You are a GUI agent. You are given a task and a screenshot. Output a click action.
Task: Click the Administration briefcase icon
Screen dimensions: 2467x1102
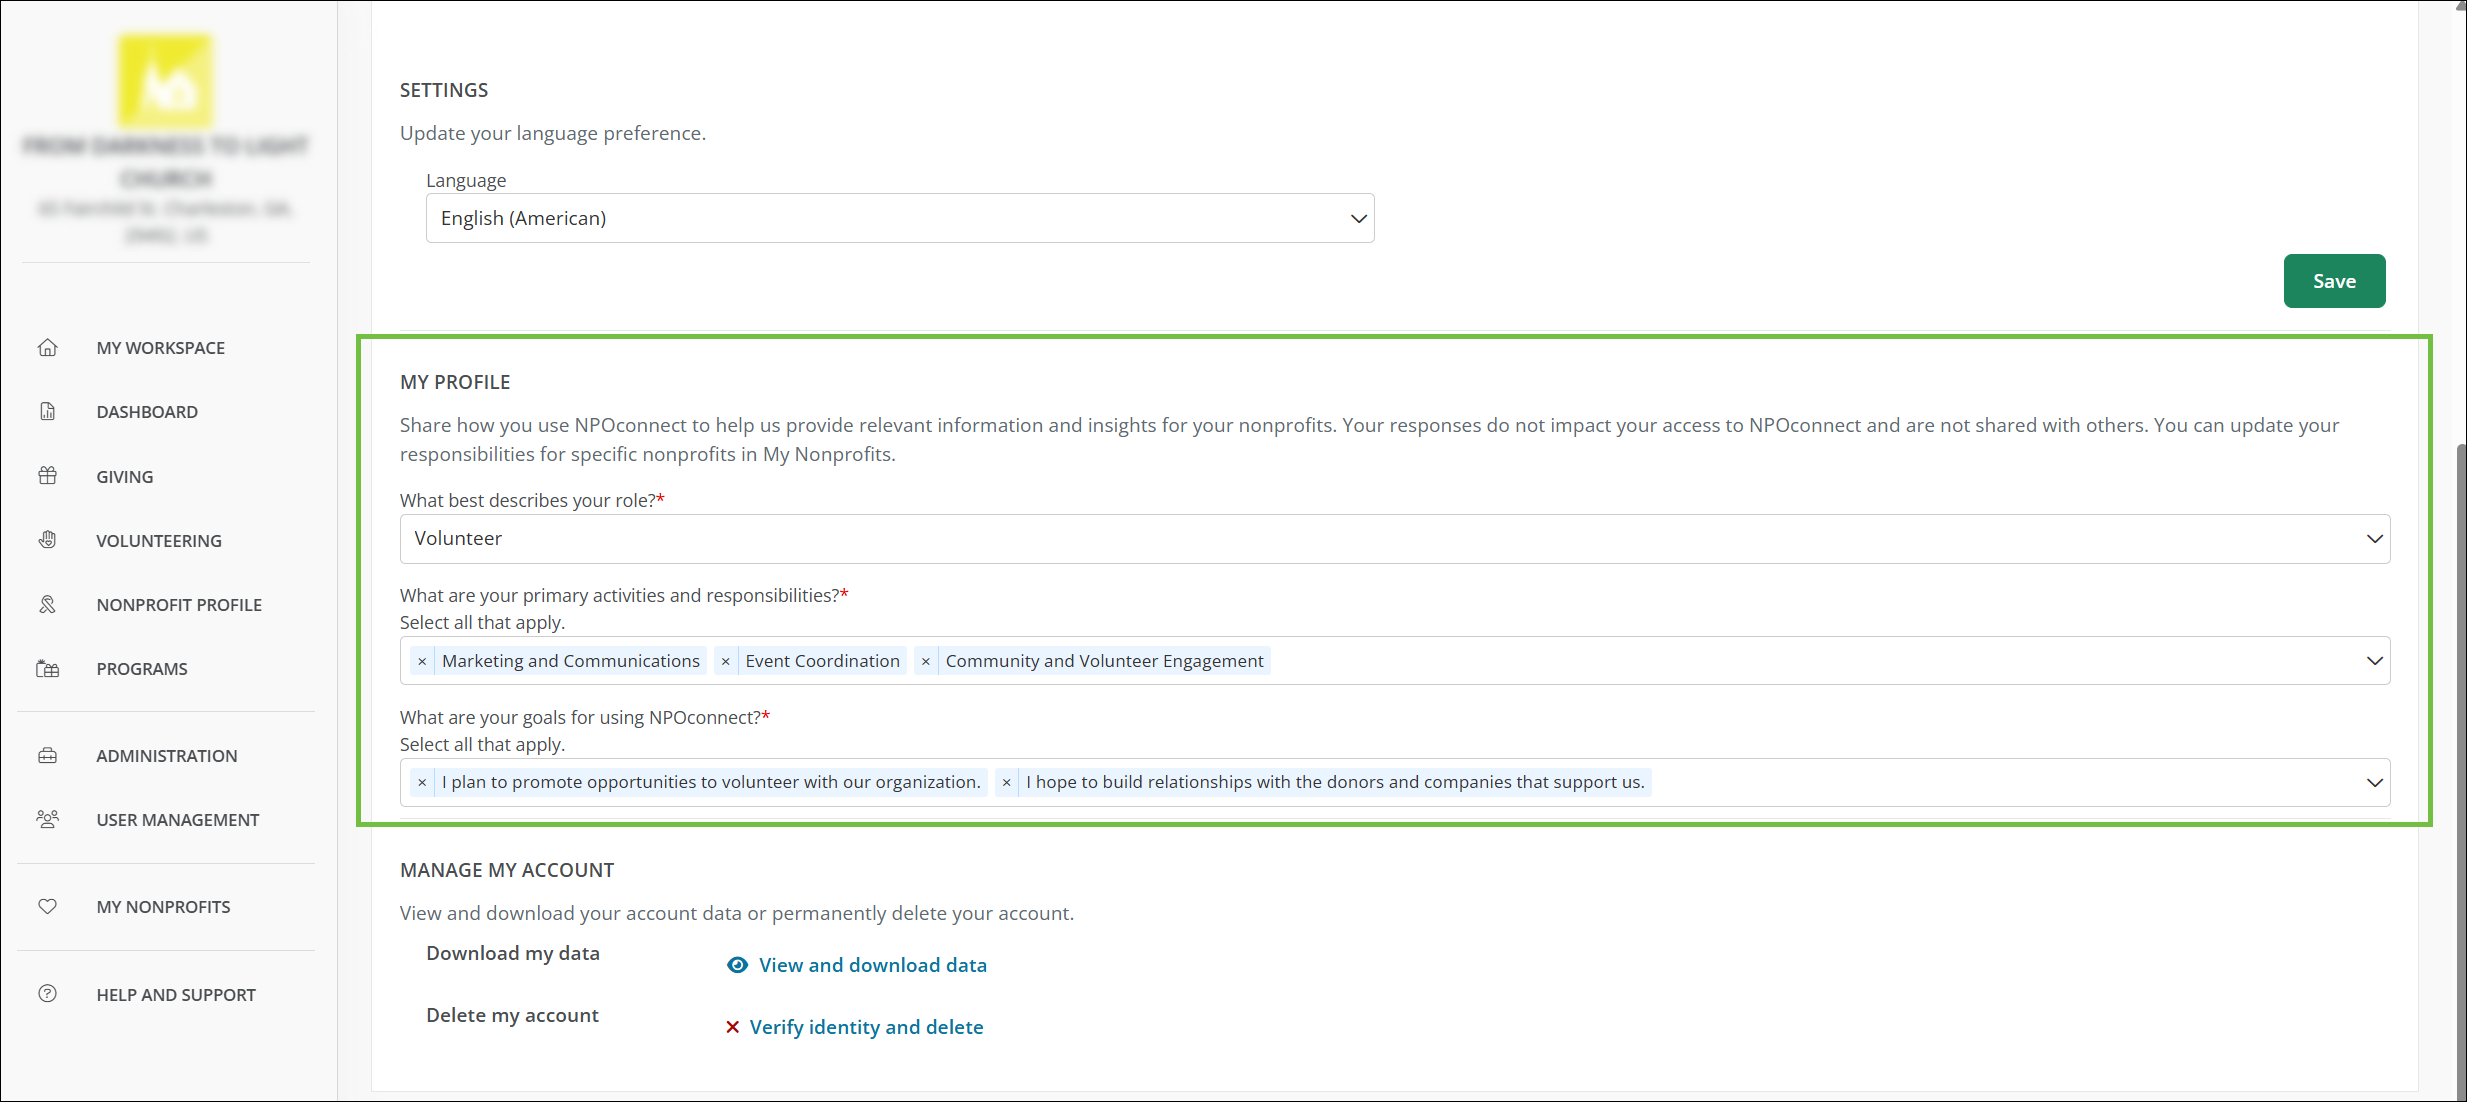[47, 756]
